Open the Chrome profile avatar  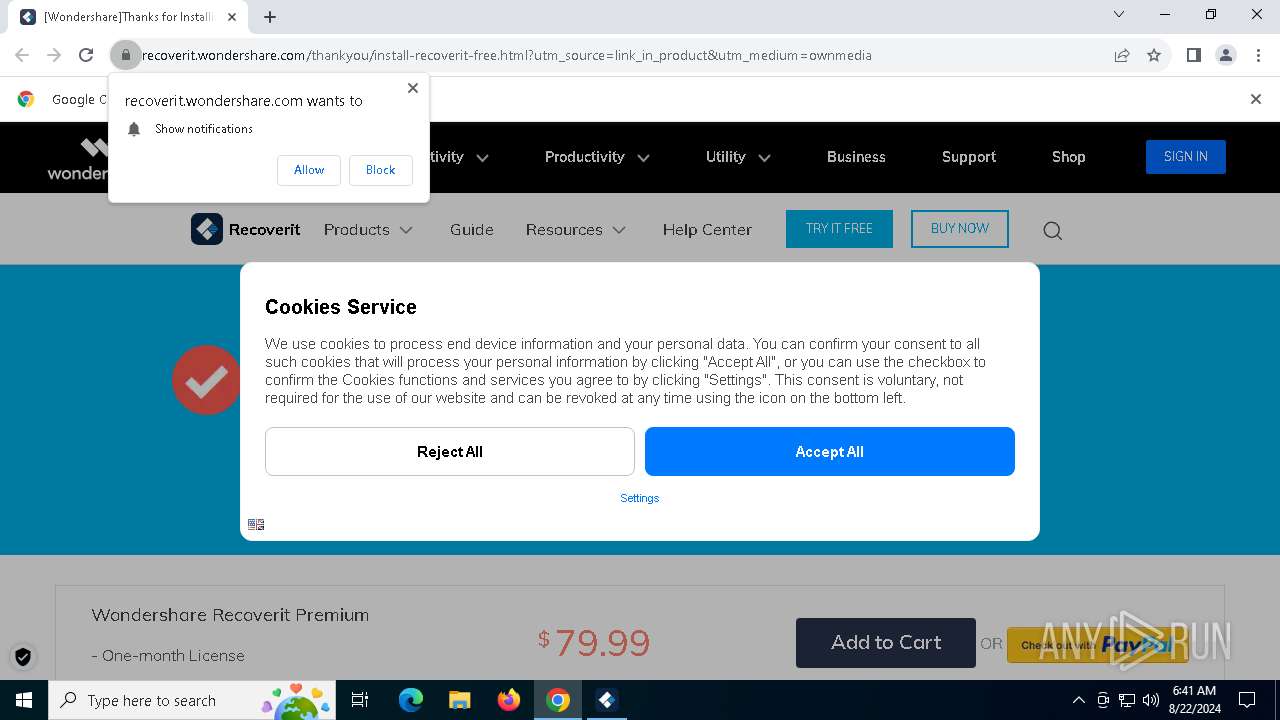coord(1226,55)
